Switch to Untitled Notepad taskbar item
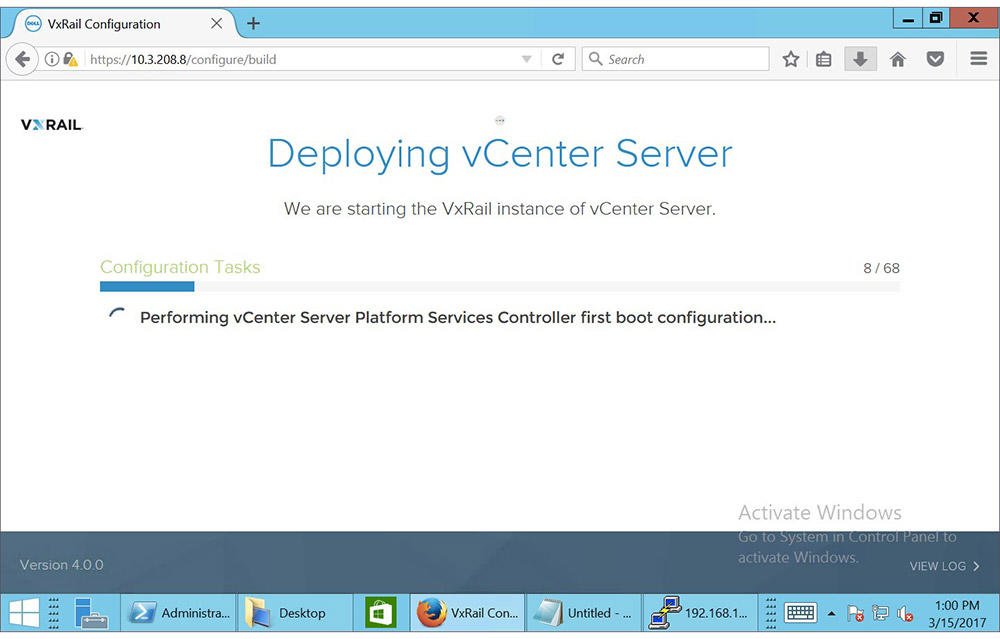 tap(583, 613)
